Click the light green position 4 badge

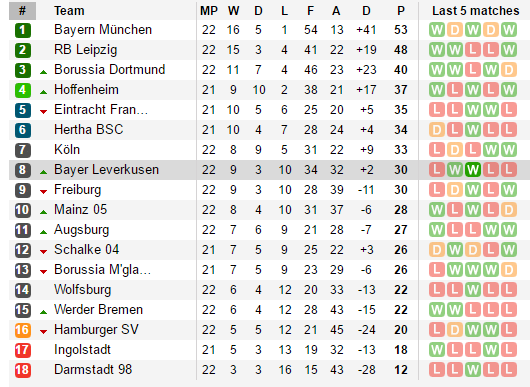[x=23, y=90]
